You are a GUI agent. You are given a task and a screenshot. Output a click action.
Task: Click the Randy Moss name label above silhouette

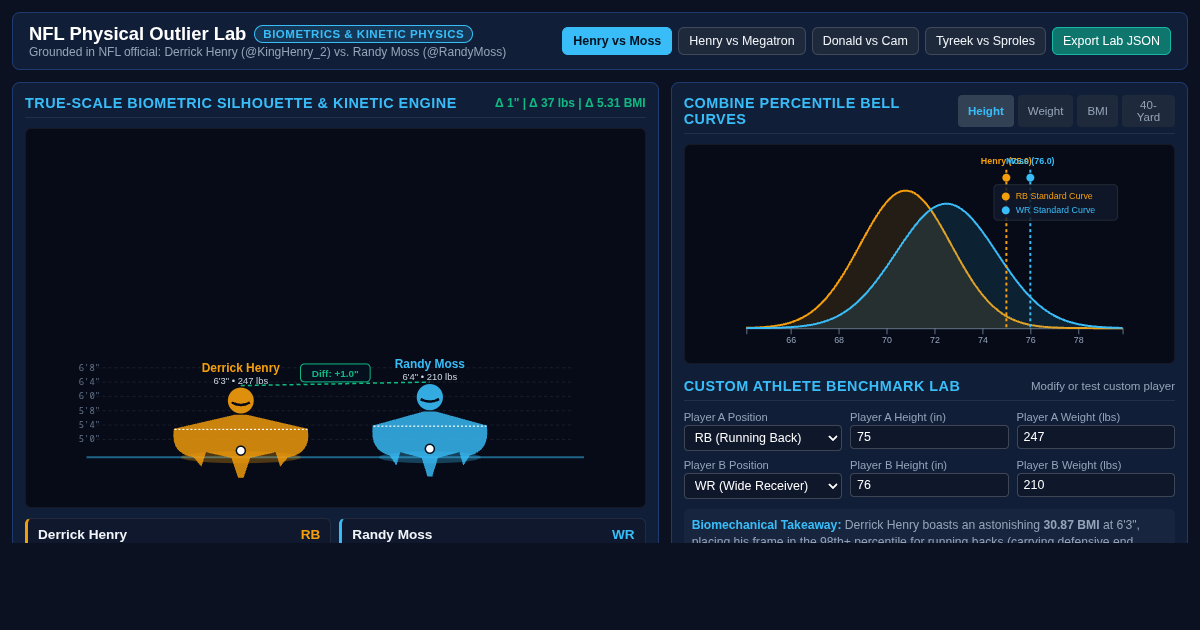(x=430, y=364)
